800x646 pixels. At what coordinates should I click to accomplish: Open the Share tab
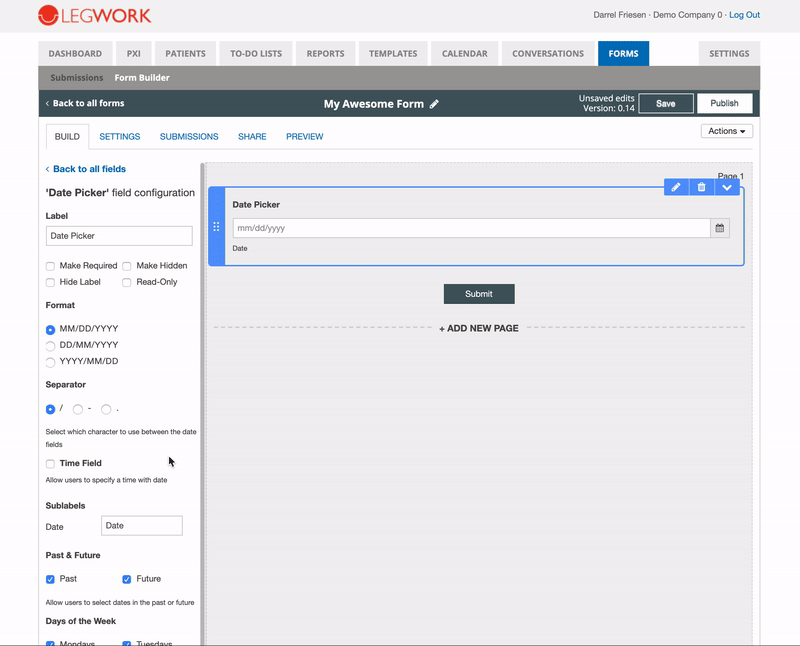[x=252, y=137]
